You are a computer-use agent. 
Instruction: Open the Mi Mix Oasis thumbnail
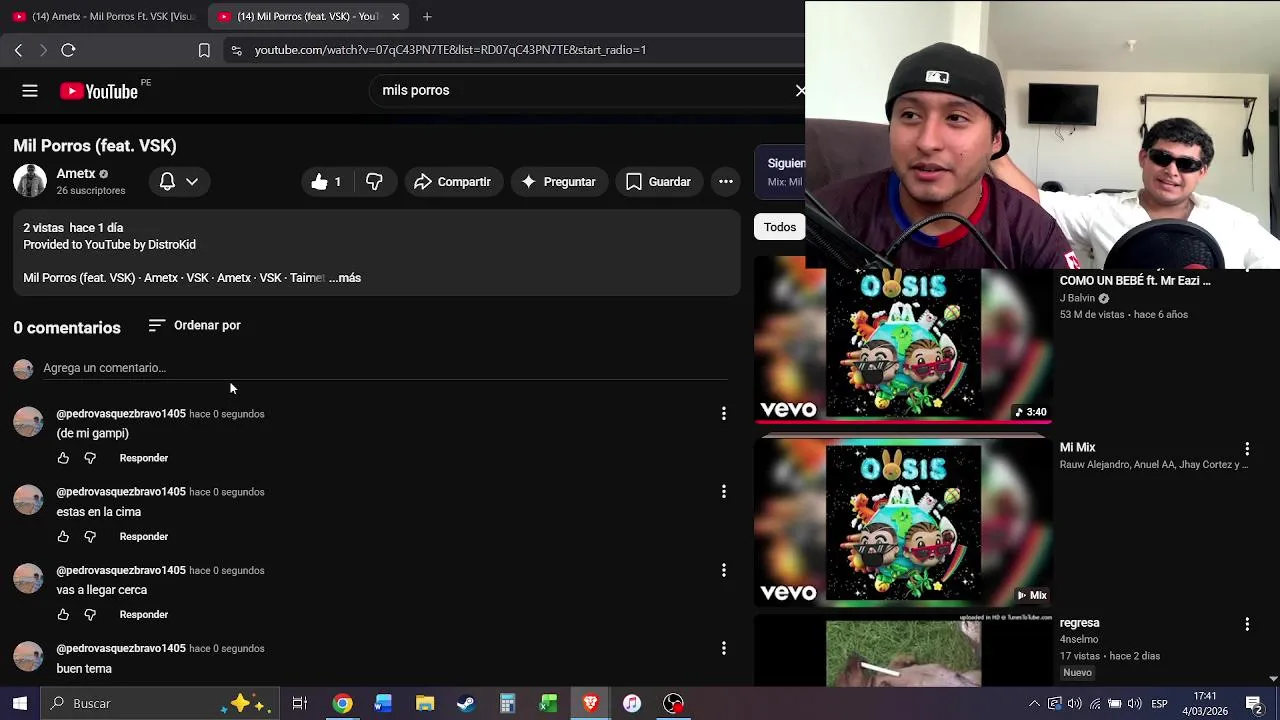click(x=903, y=522)
